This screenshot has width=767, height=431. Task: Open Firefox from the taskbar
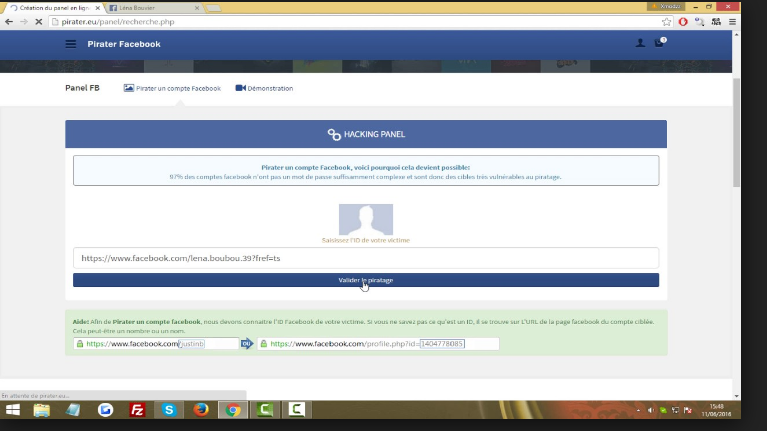(201, 409)
